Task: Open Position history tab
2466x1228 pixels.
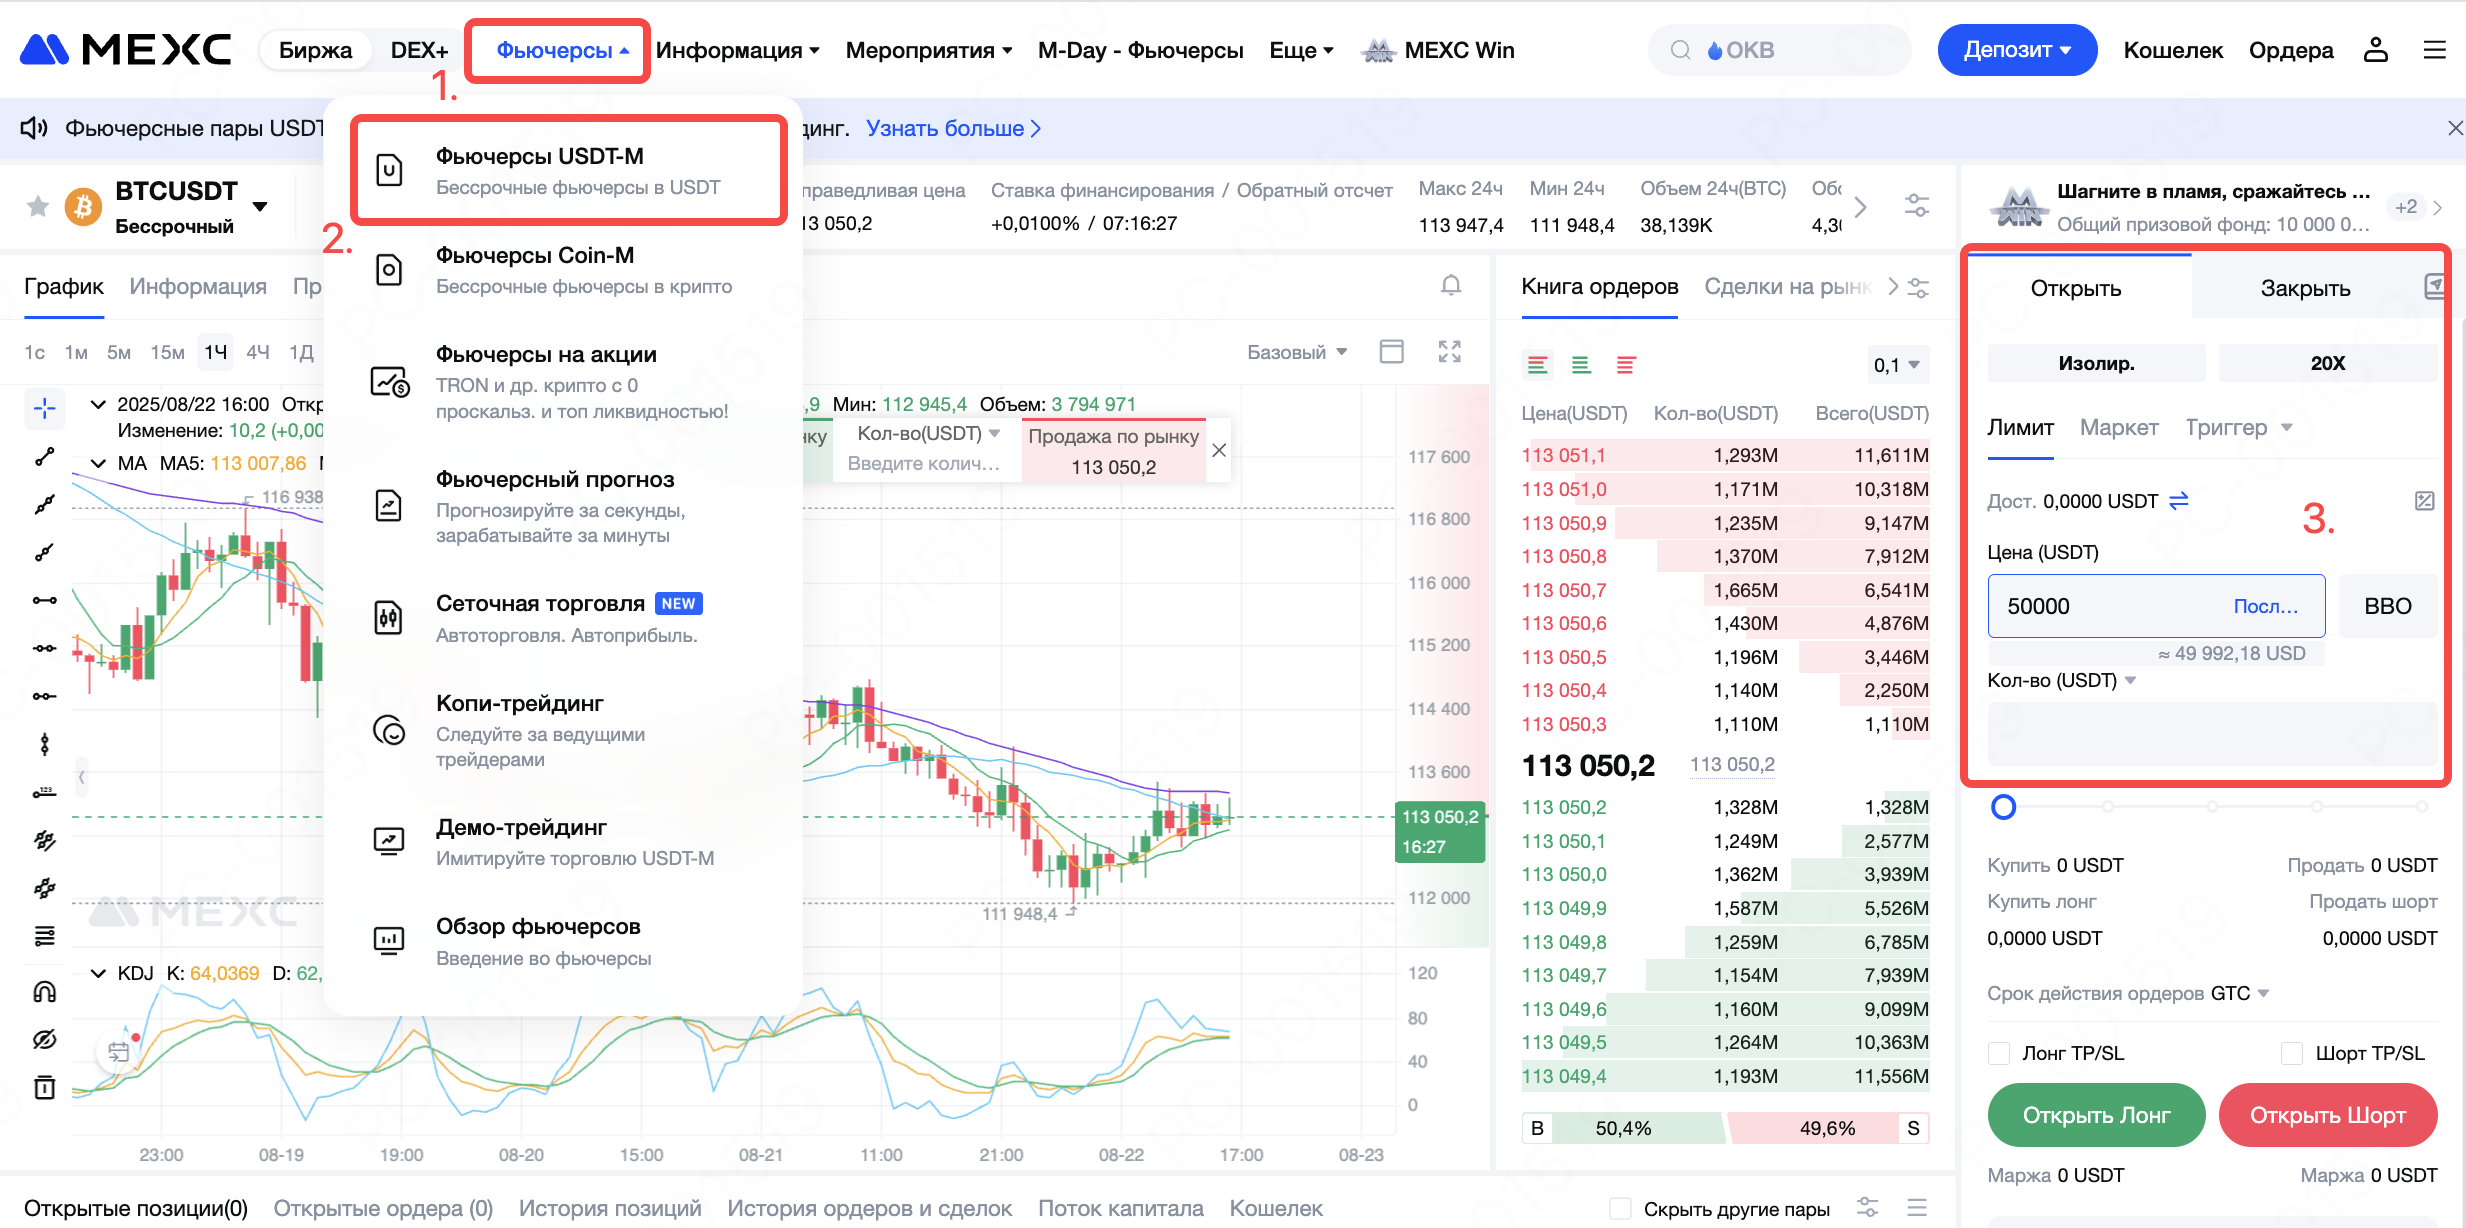Action: pos(610,1208)
